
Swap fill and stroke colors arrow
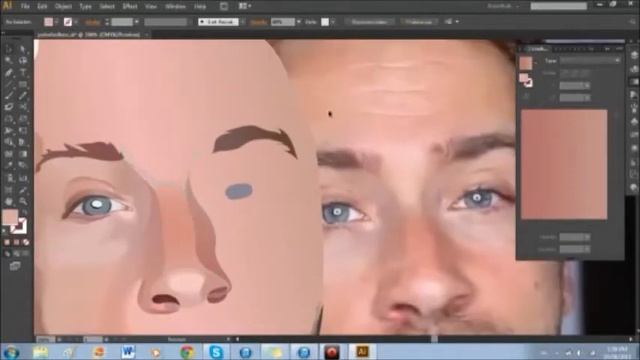pos(24,213)
